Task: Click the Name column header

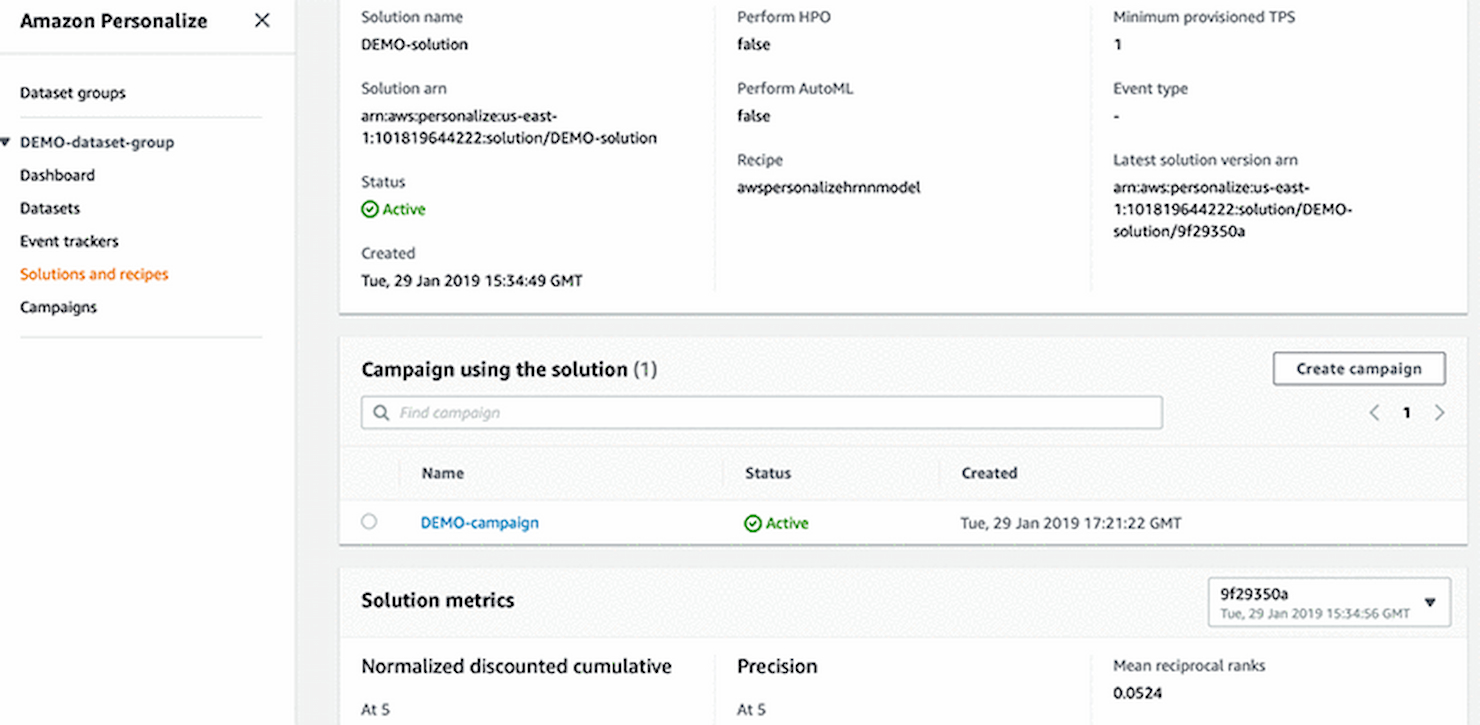Action: [442, 473]
